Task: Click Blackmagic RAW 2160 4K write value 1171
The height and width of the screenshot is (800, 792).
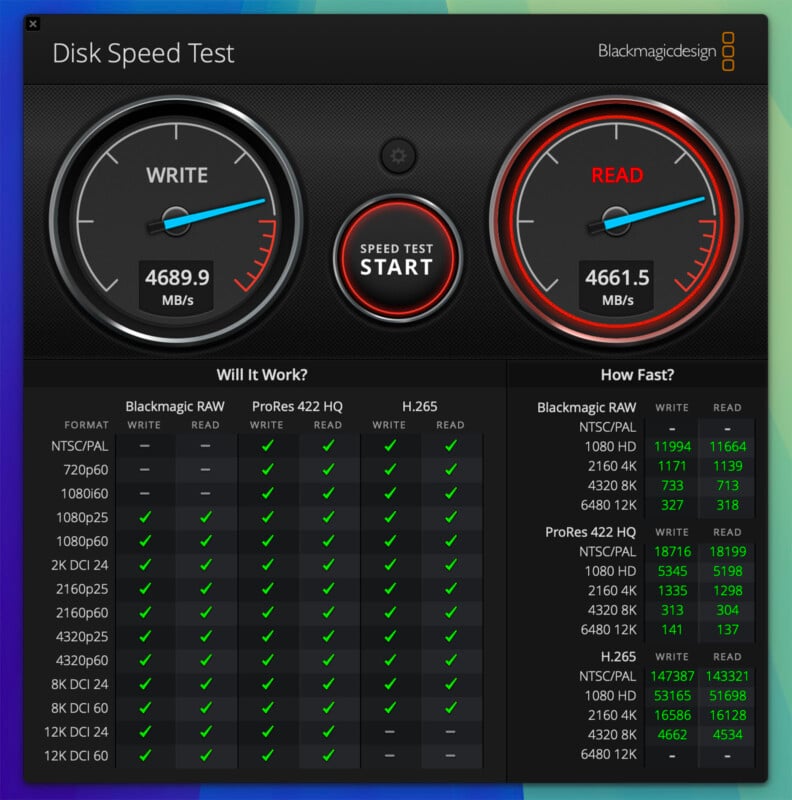Action: [x=672, y=466]
